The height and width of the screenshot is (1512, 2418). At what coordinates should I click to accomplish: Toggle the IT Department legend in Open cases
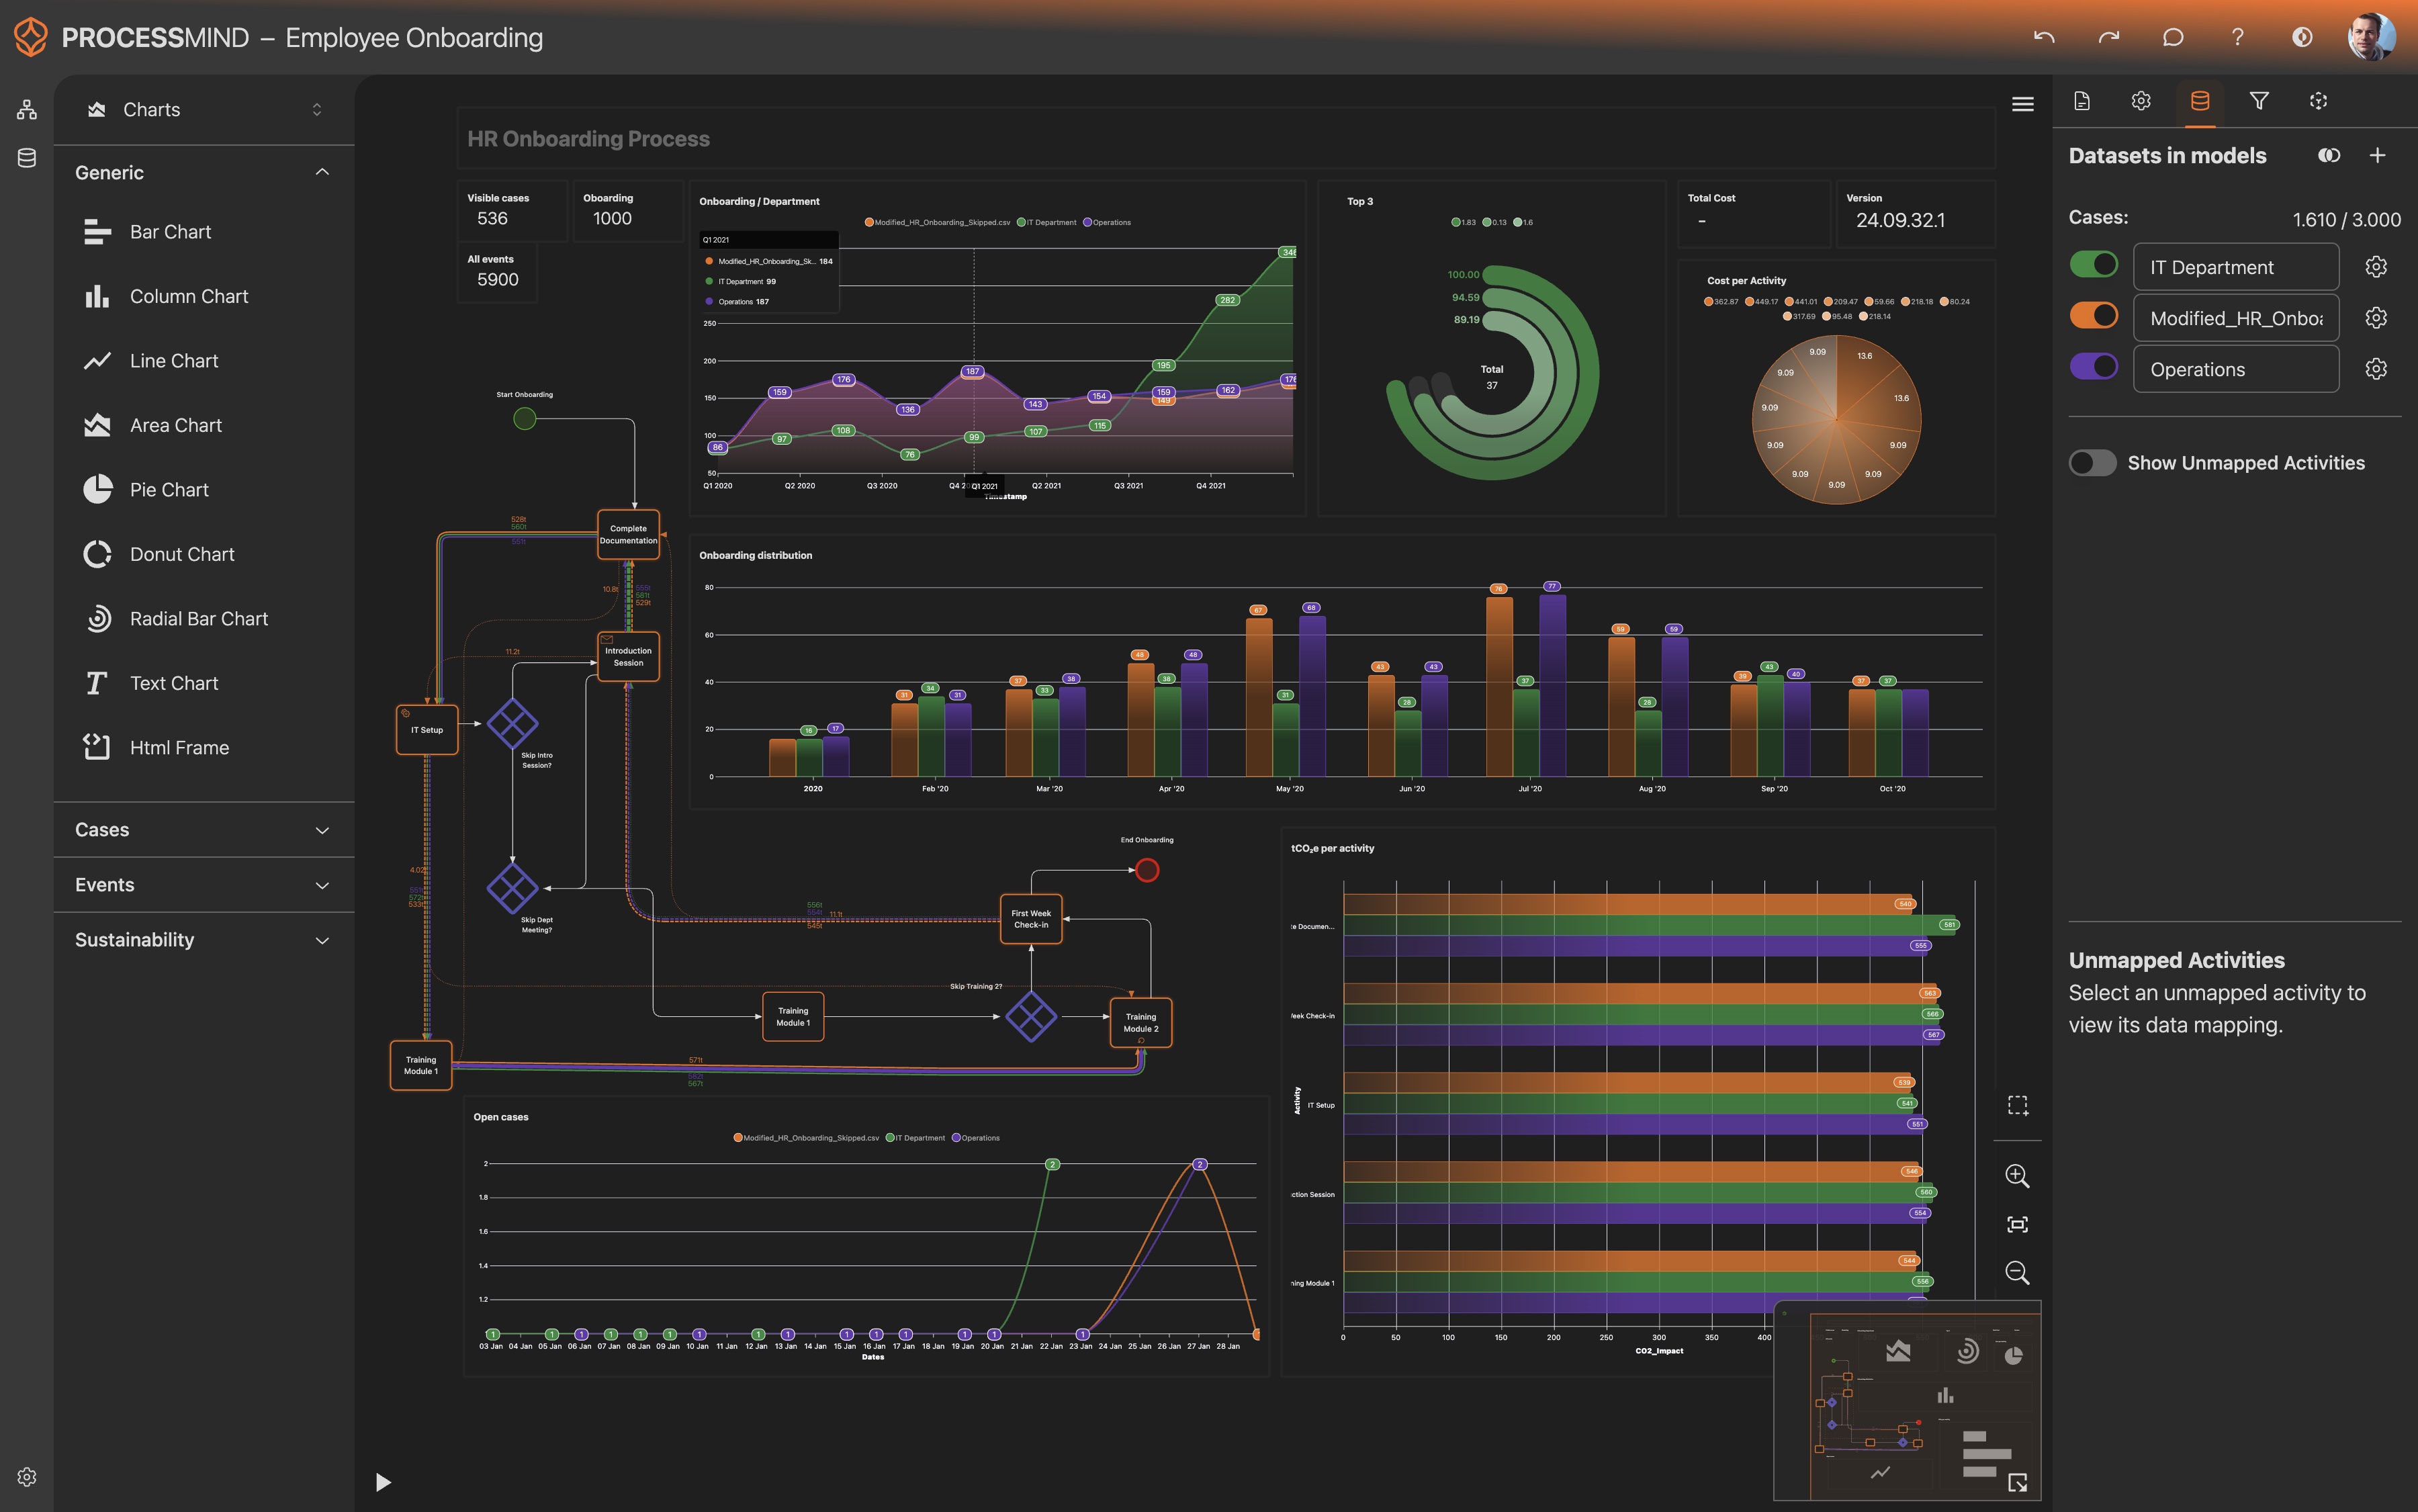tap(915, 1138)
